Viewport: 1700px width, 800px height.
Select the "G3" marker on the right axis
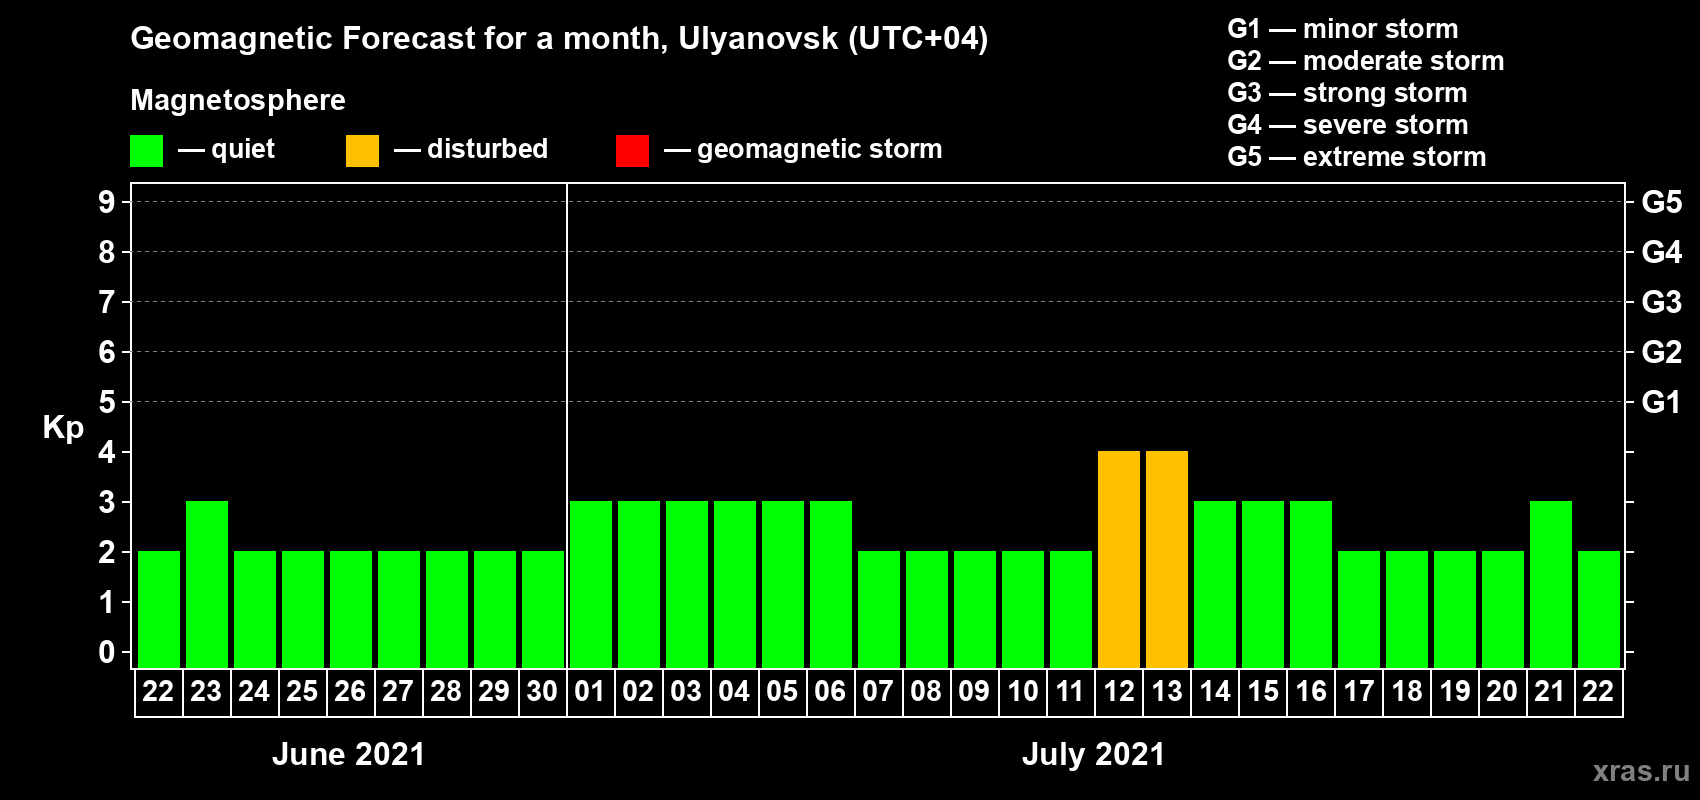1662,302
